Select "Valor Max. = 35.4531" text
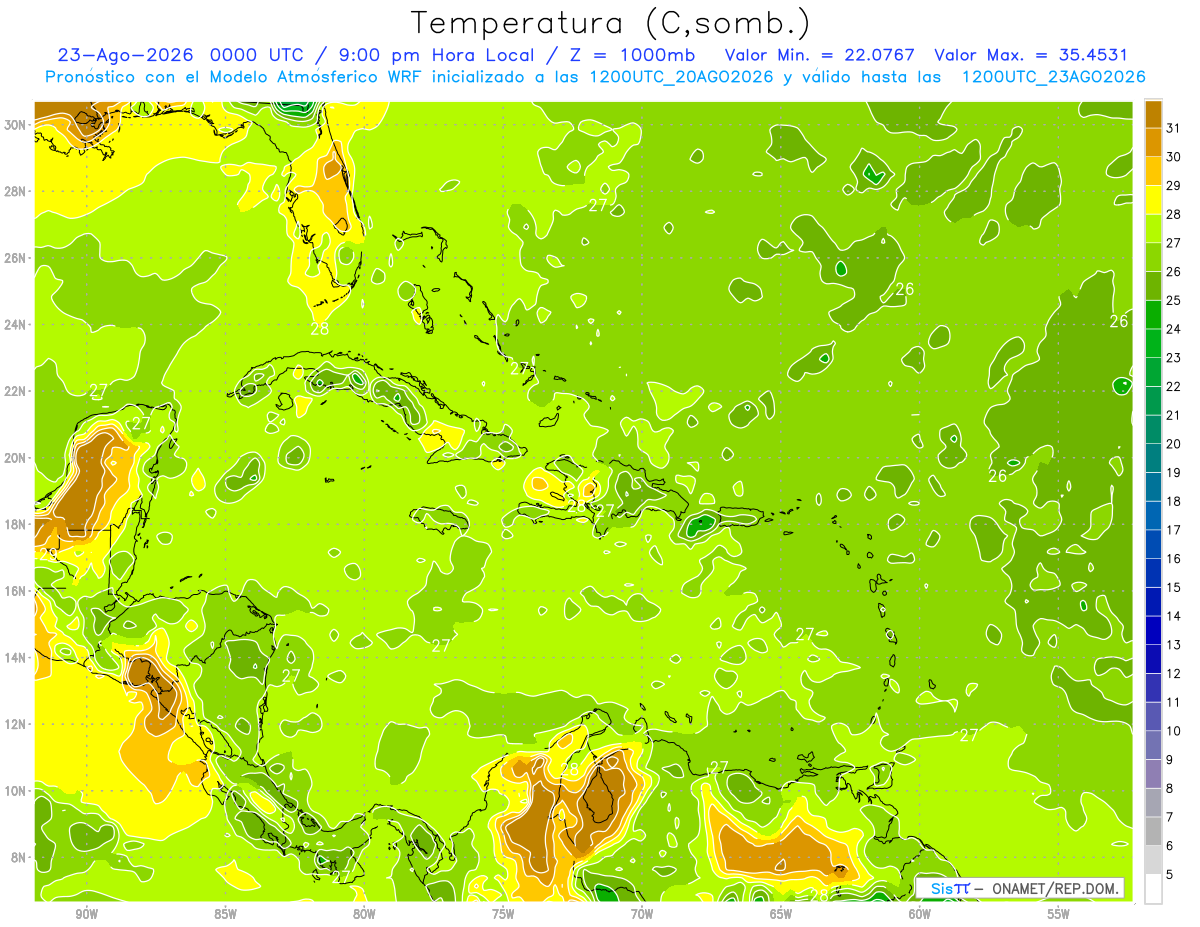Image resolution: width=1200 pixels, height=927 pixels. (x=1031, y=55)
